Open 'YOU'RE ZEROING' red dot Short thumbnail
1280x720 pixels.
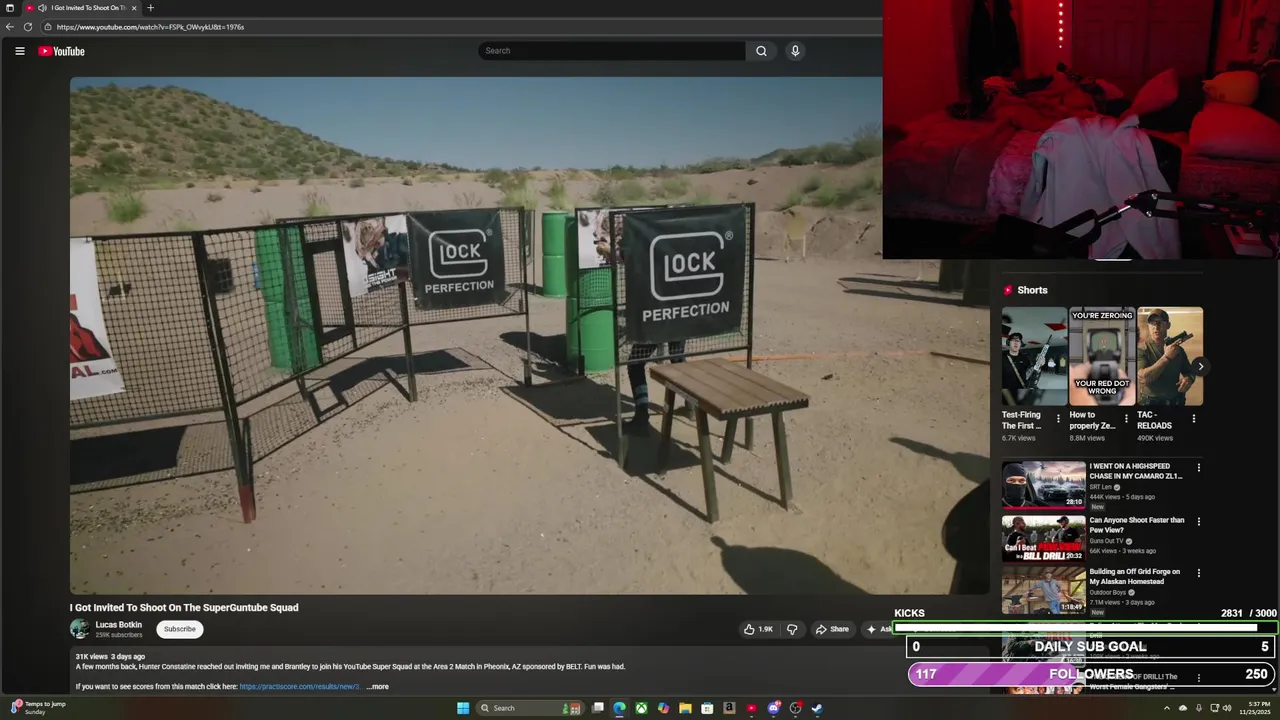pos(1102,356)
